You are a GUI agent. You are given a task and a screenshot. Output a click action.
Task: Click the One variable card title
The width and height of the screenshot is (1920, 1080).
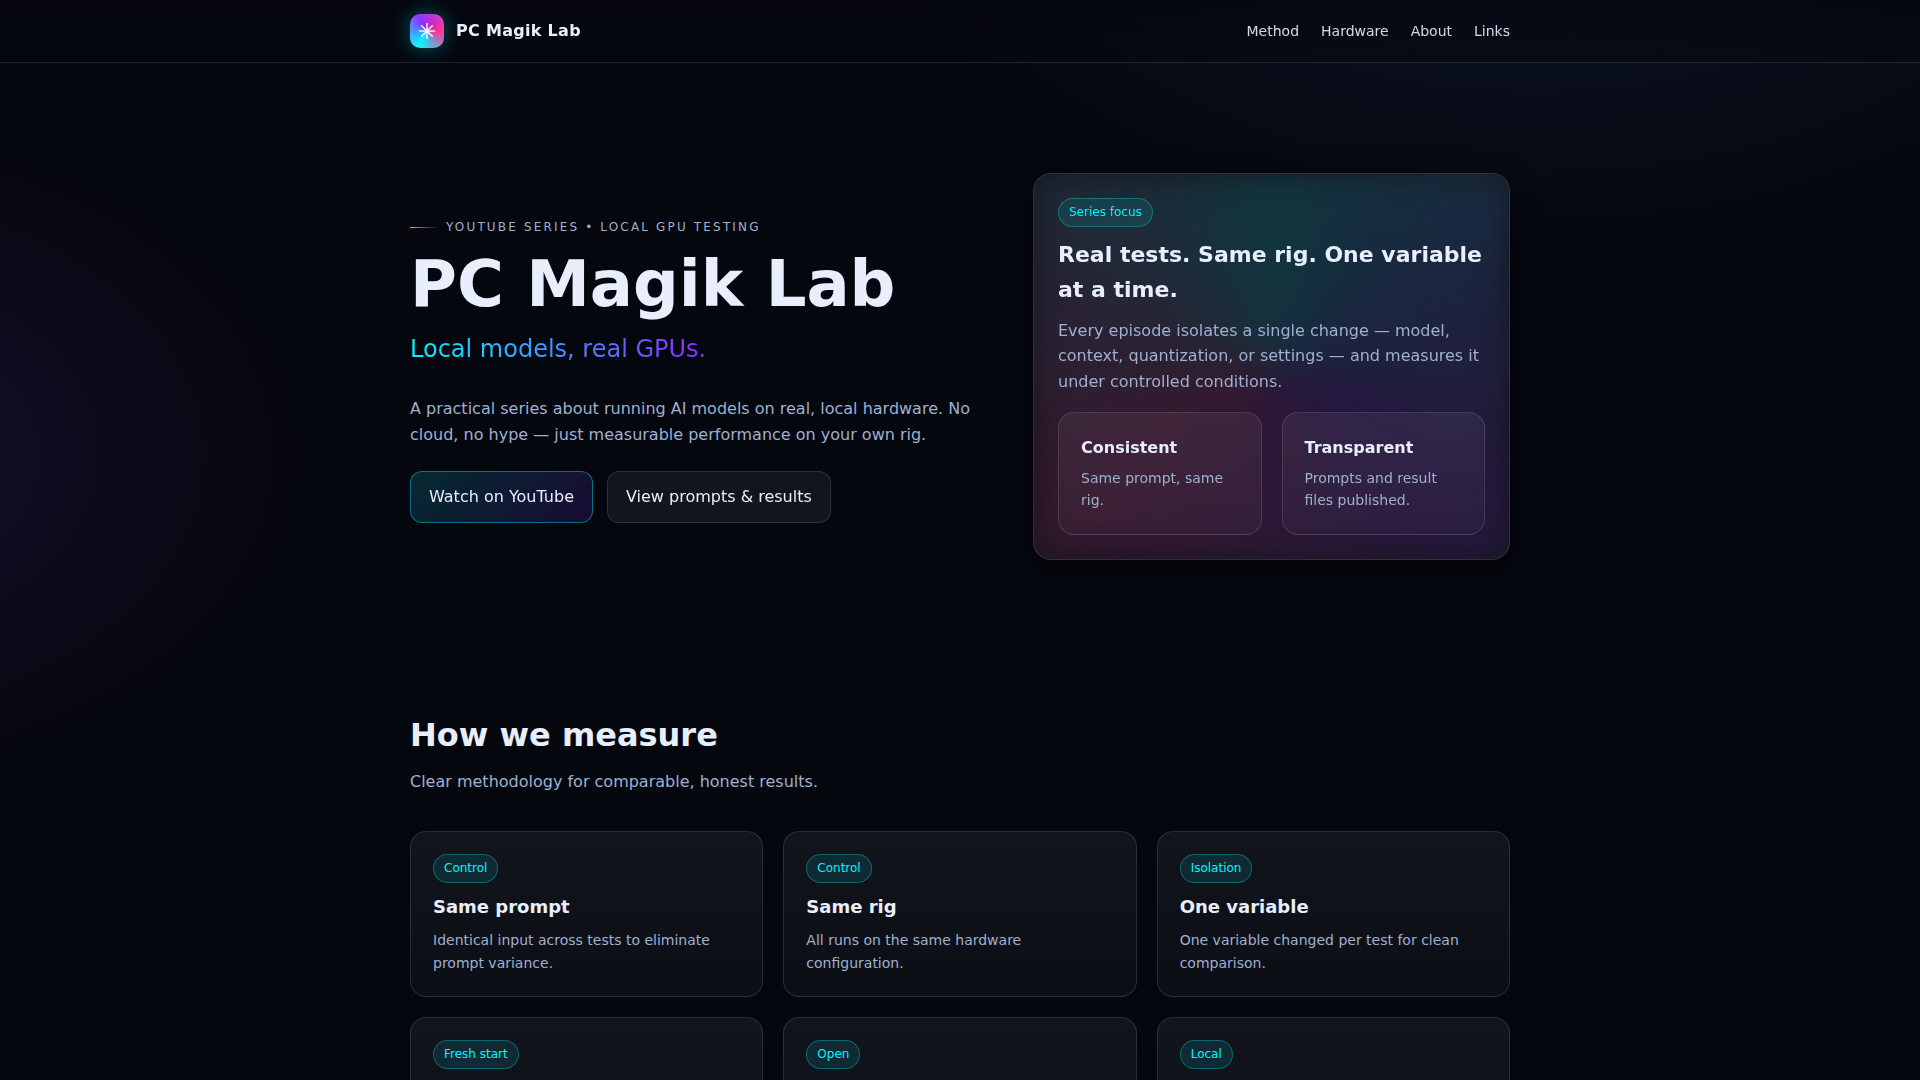(x=1244, y=907)
